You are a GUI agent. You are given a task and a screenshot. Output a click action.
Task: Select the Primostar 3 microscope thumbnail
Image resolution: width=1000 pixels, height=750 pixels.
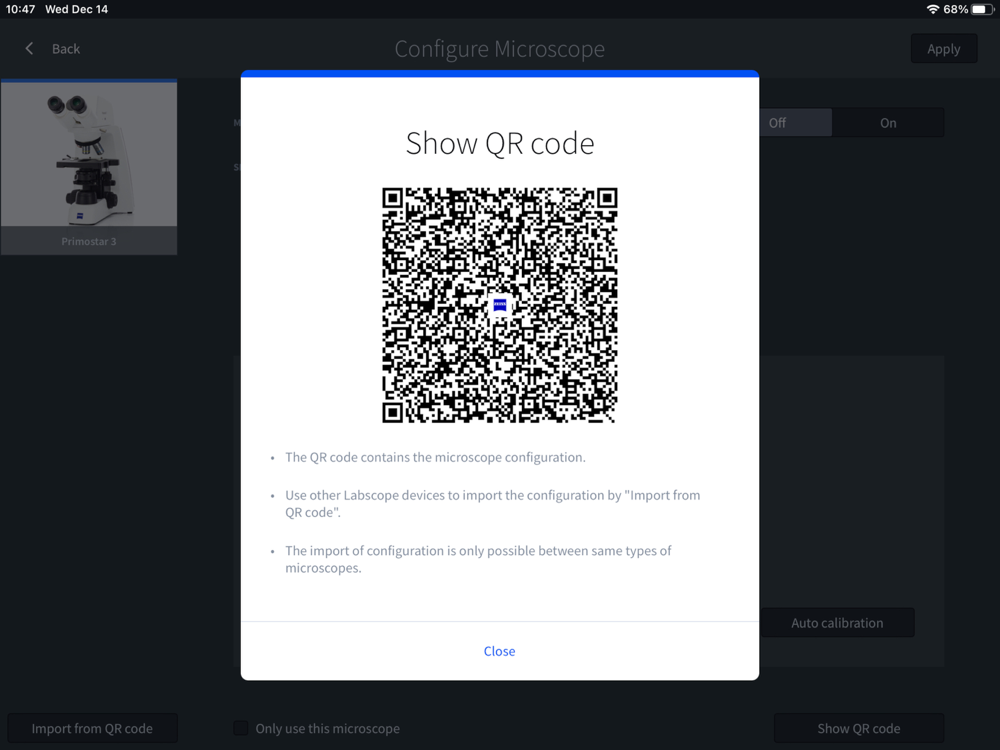(89, 167)
